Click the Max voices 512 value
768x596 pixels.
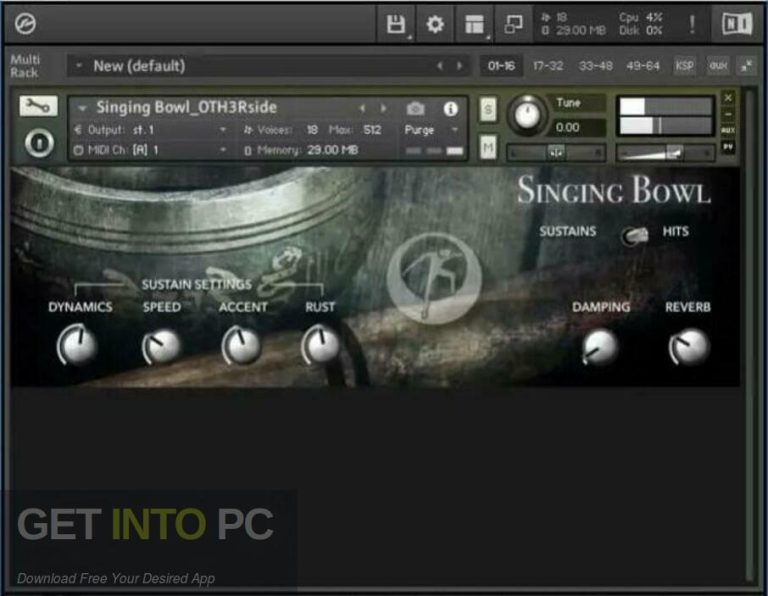[x=372, y=130]
